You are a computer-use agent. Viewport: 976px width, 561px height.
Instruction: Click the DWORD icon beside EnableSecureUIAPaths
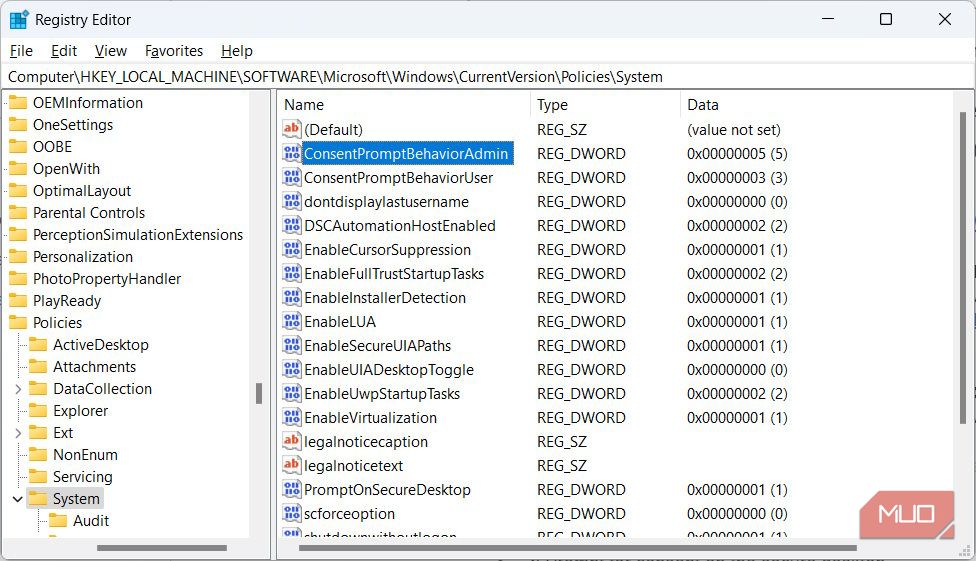(x=291, y=345)
